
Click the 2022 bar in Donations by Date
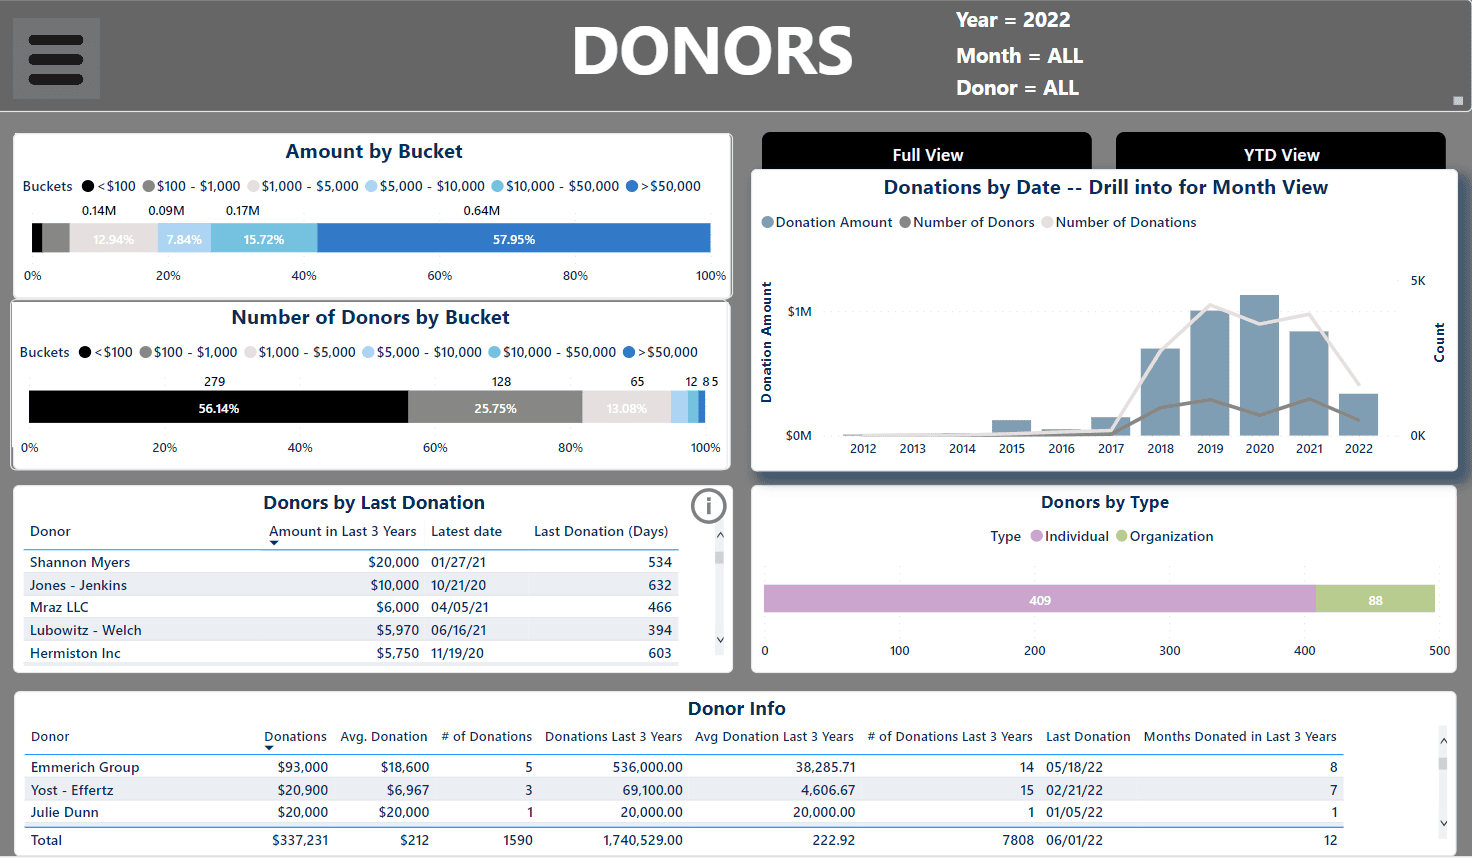1358,414
